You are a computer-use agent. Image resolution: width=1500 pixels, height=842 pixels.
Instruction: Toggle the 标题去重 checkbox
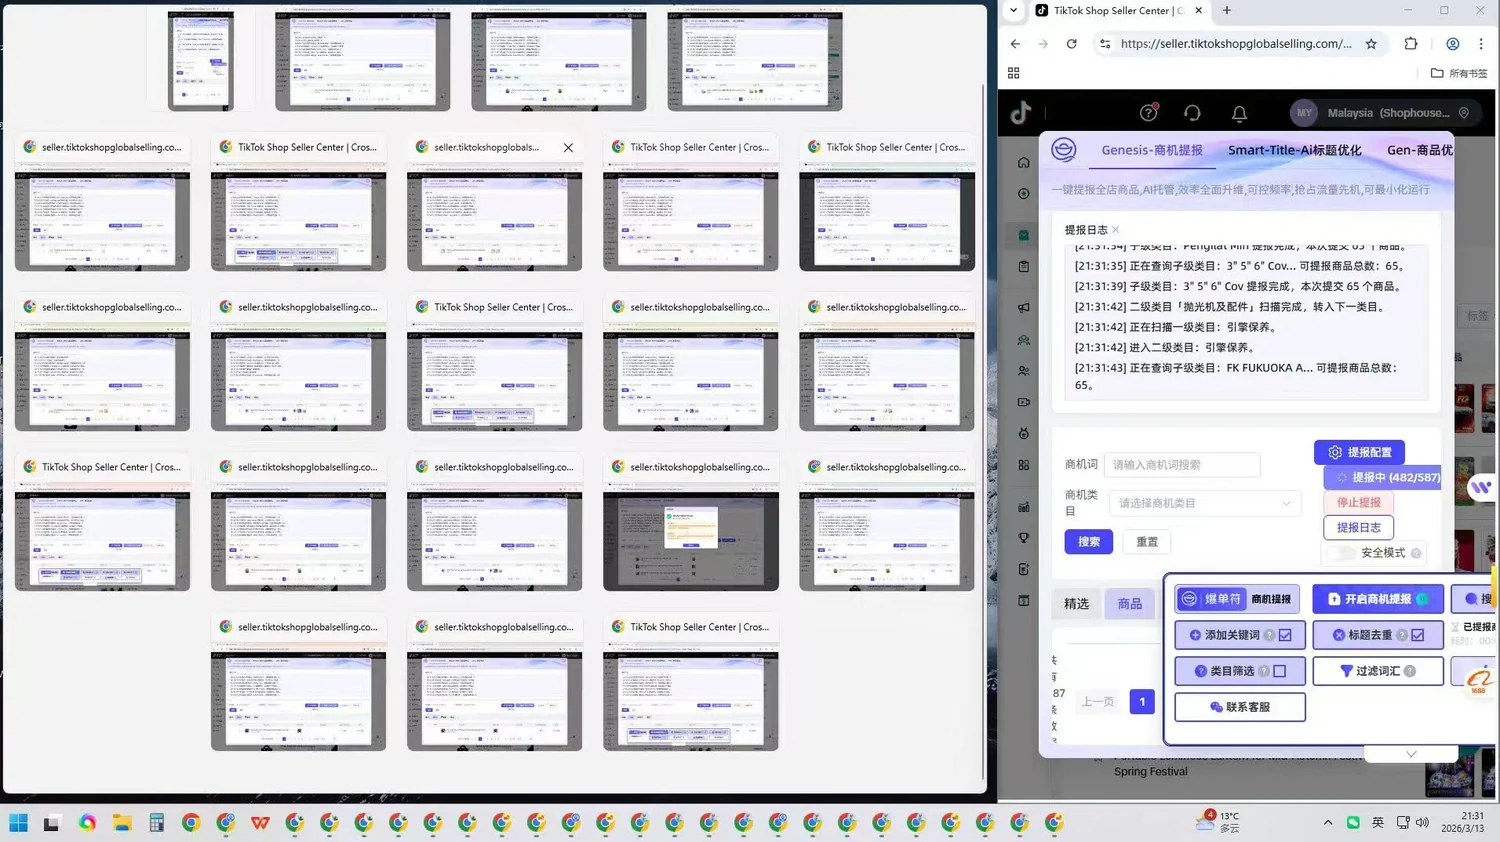1418,635
